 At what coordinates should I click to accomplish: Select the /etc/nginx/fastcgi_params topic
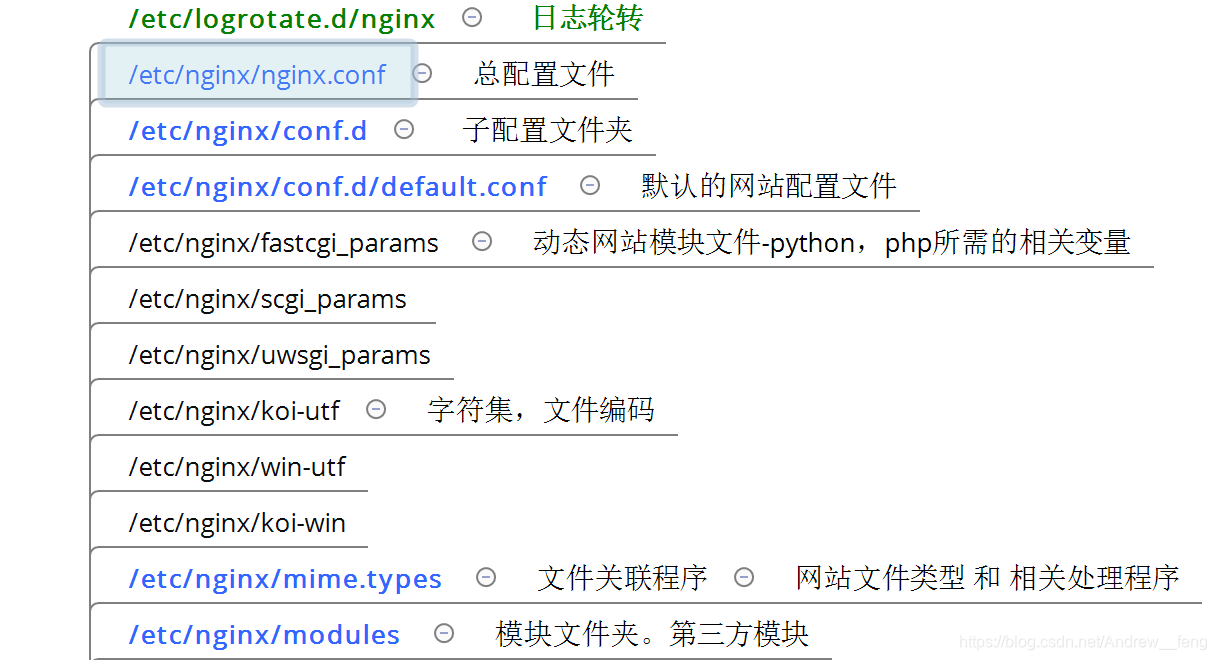point(283,243)
